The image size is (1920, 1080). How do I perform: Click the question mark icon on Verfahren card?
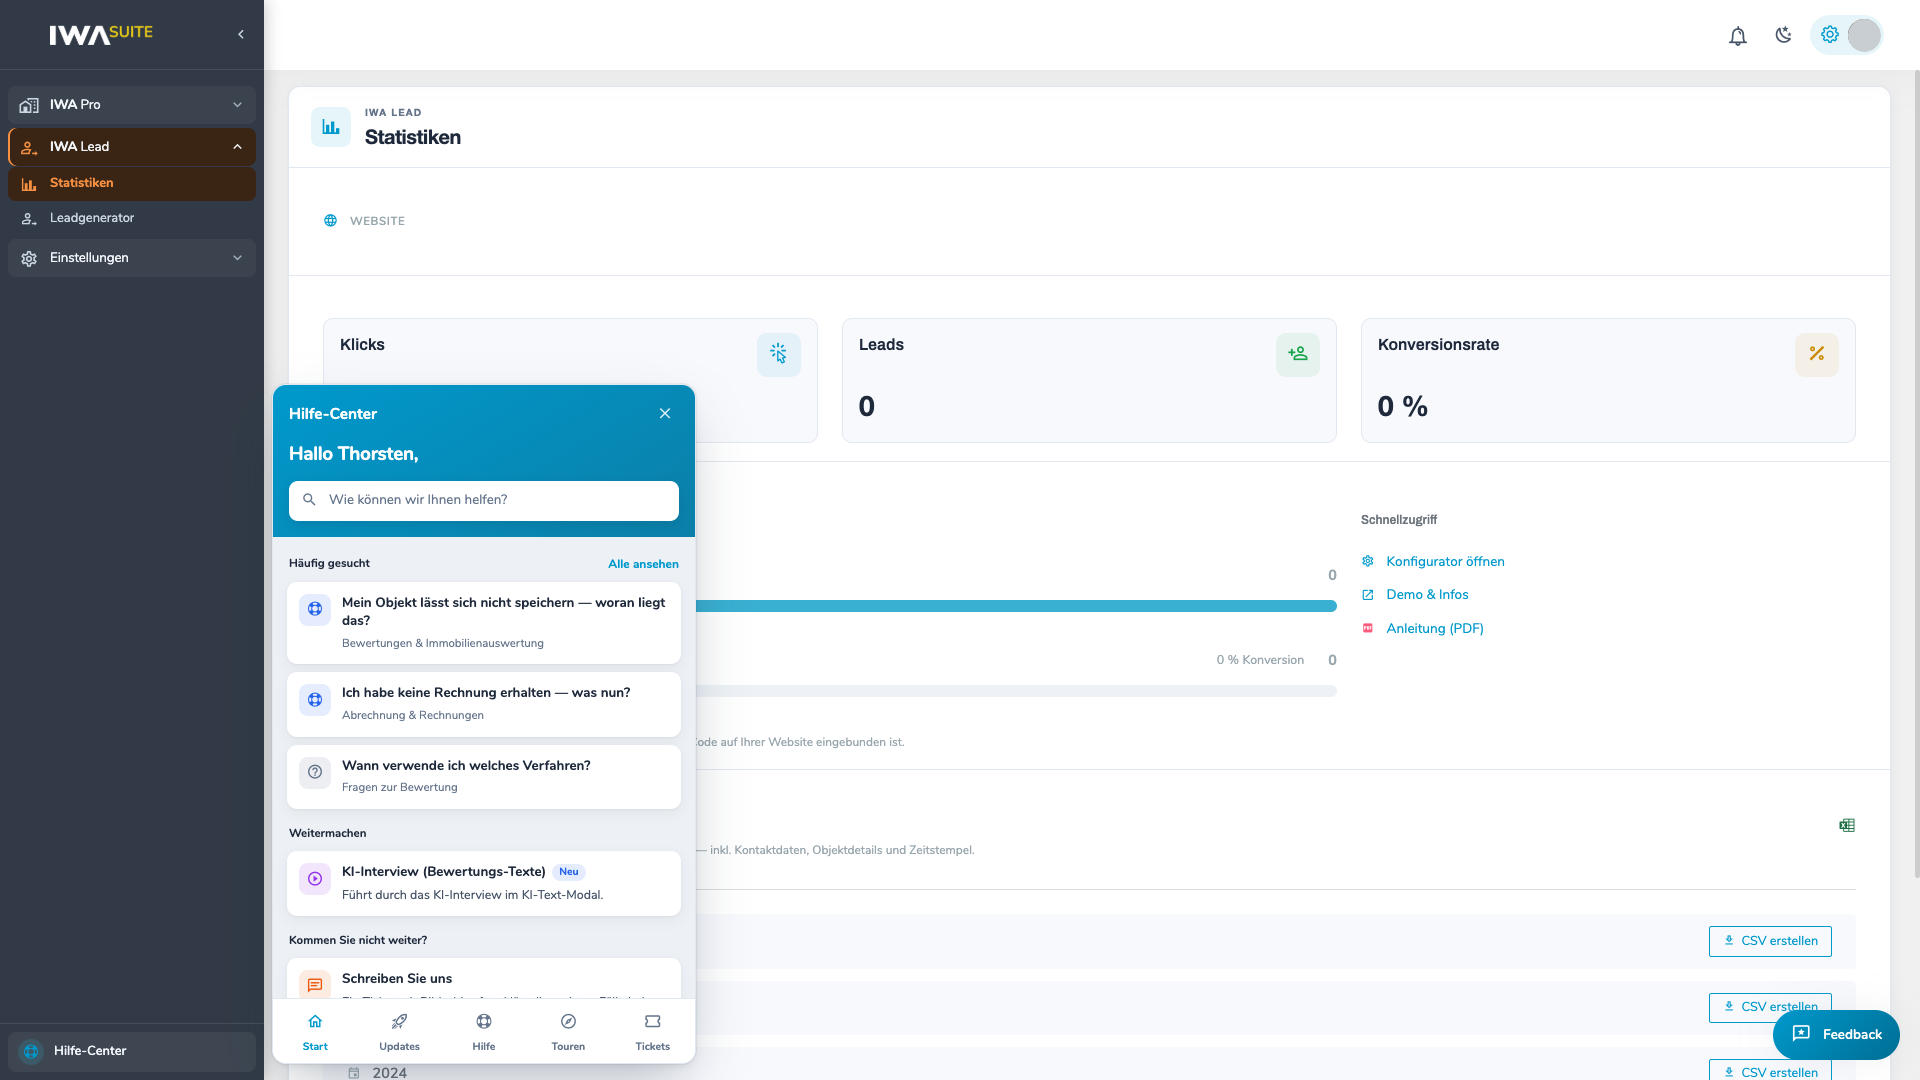point(315,772)
